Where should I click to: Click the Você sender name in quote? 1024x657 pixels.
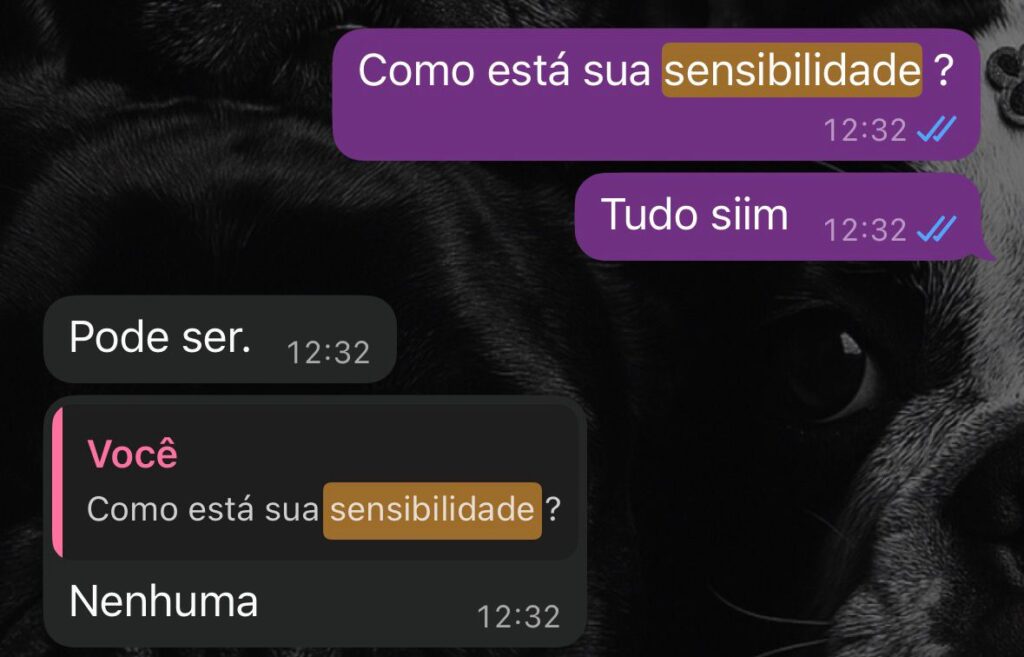tap(133, 453)
